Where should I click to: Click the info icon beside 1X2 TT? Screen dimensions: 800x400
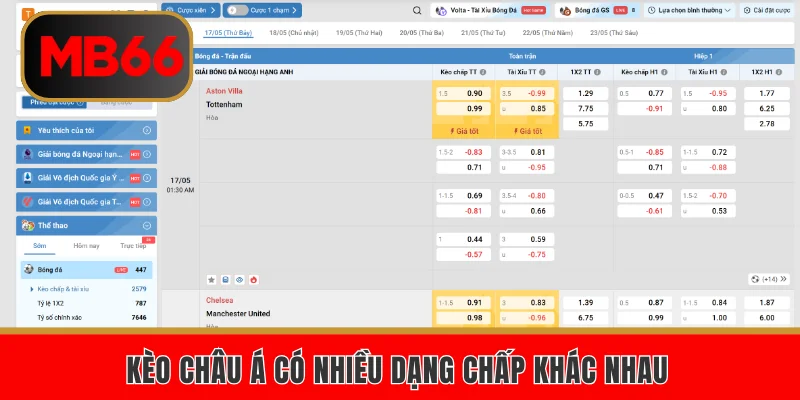point(597,72)
